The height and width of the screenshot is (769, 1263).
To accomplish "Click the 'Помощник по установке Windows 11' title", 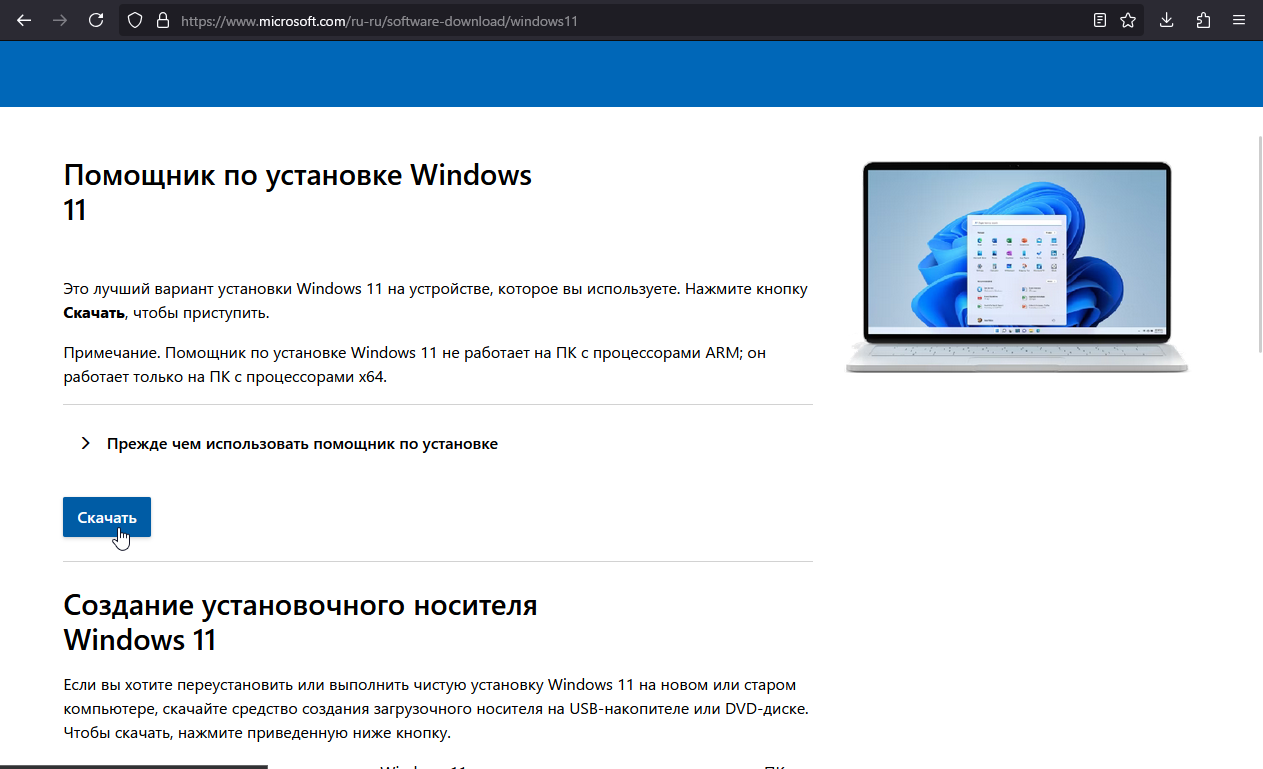I will 297,192.
